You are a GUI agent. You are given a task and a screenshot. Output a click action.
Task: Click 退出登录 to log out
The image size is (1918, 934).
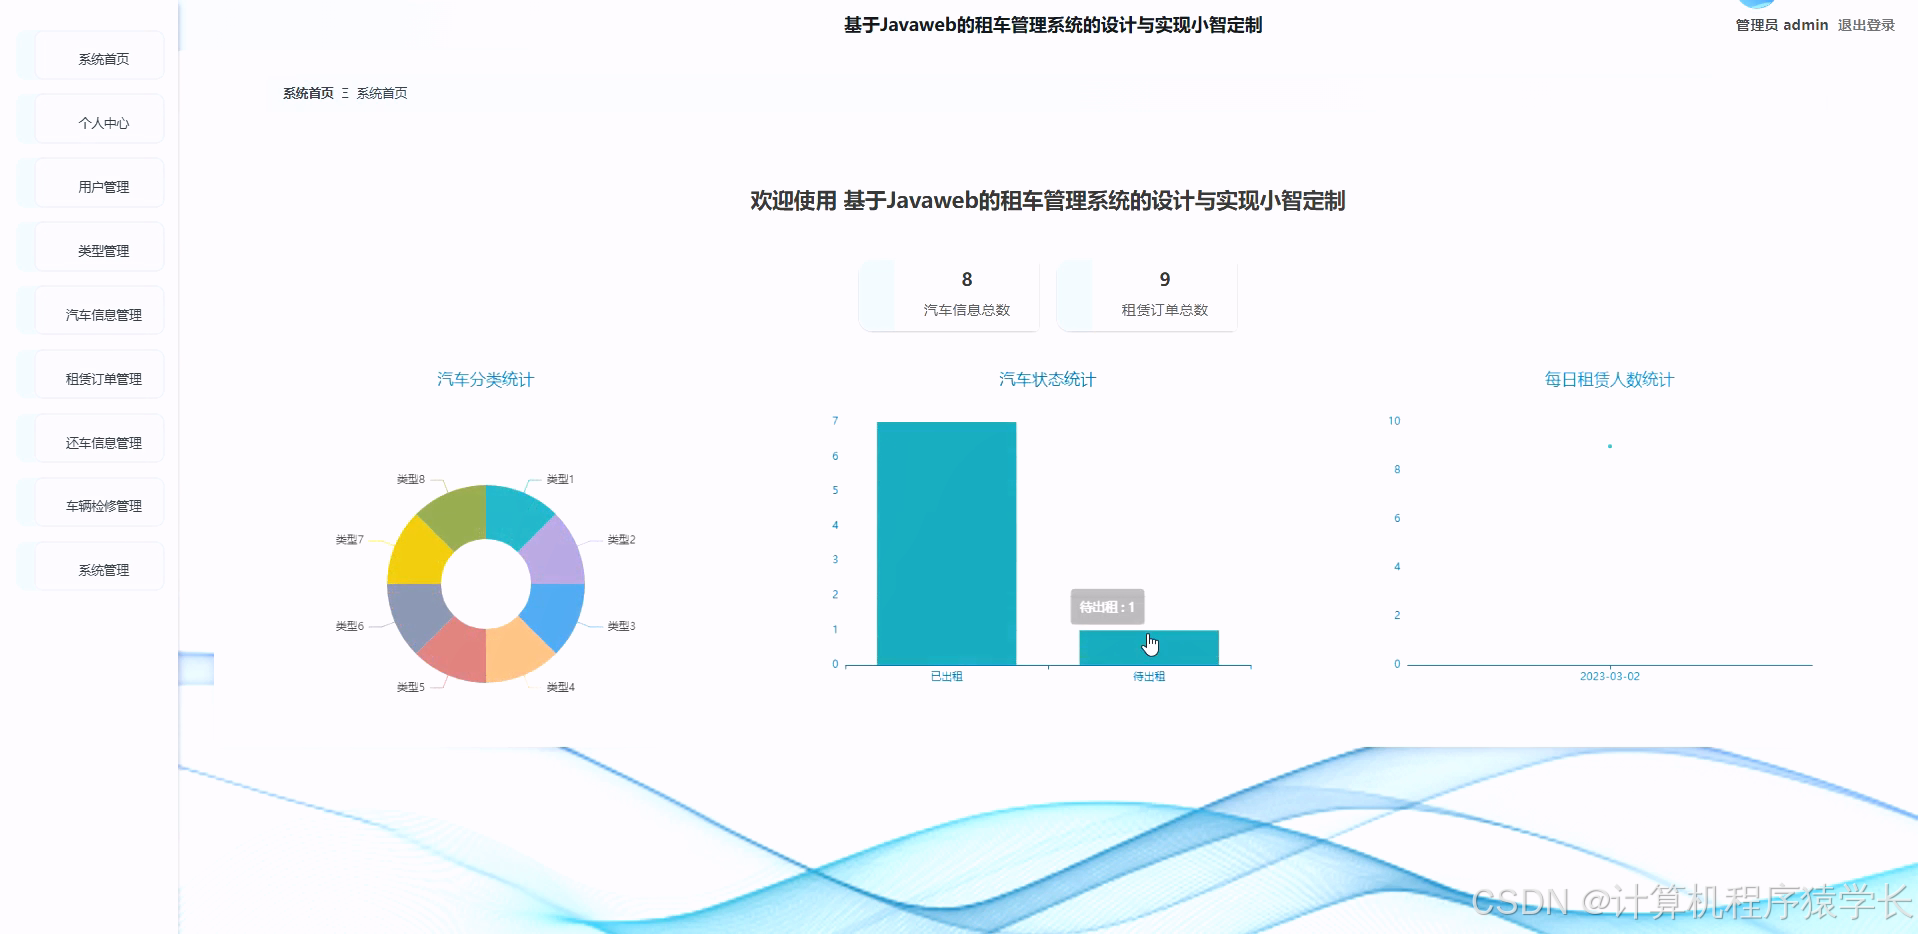point(1864,25)
